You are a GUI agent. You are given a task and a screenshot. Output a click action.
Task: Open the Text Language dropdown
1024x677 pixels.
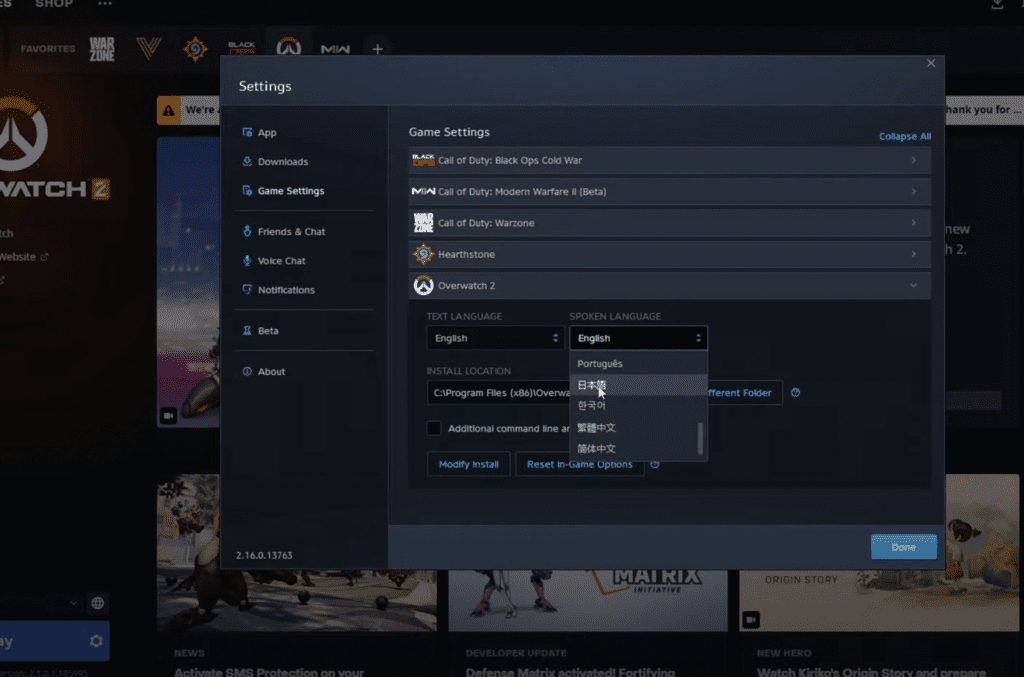click(x=495, y=338)
